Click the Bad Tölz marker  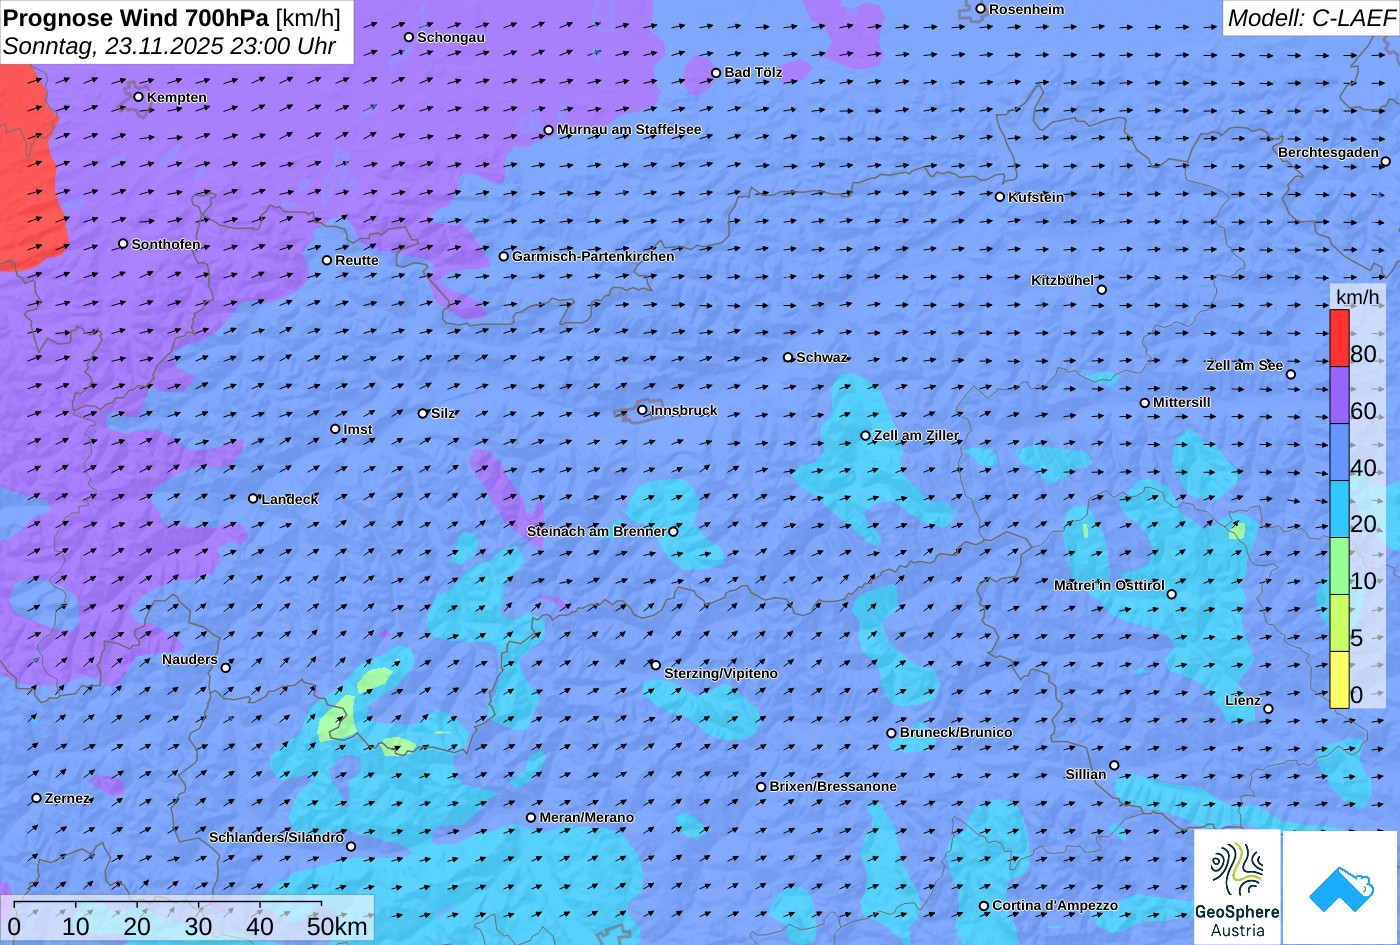click(x=716, y=73)
